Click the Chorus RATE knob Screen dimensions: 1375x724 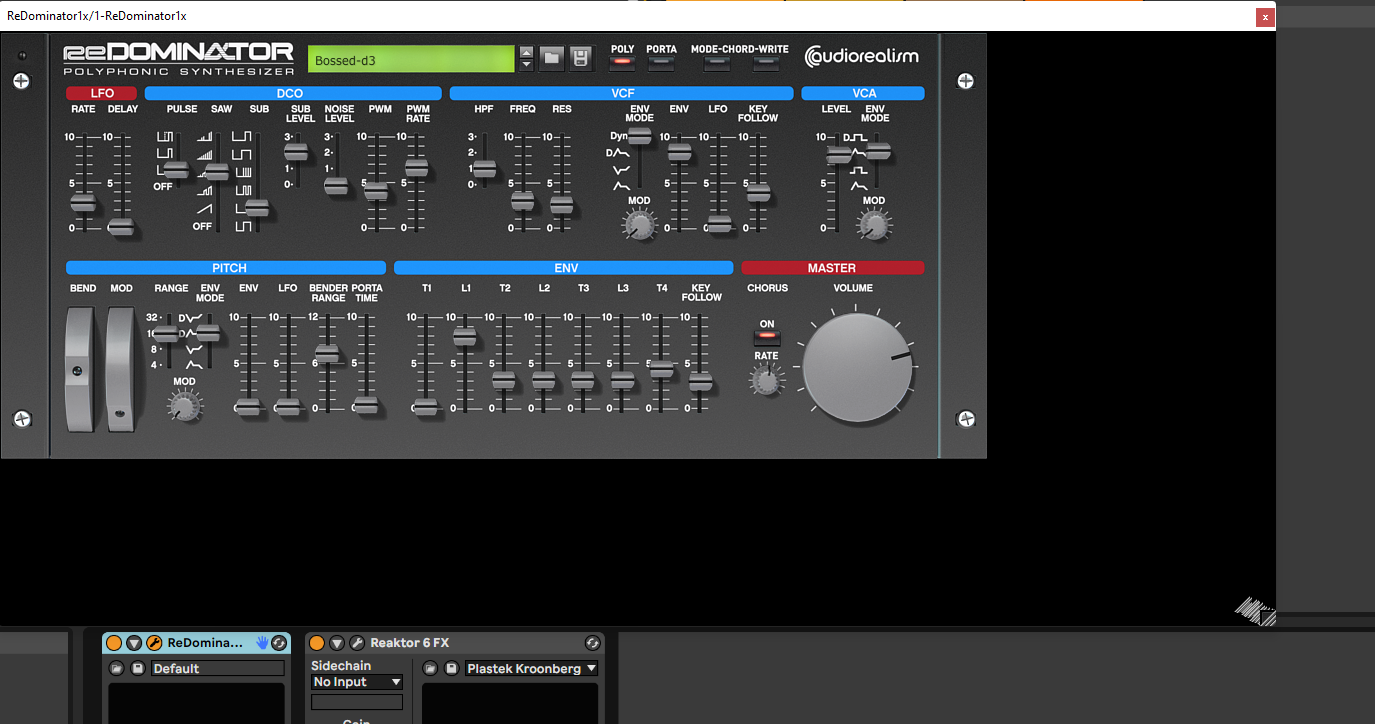(766, 380)
